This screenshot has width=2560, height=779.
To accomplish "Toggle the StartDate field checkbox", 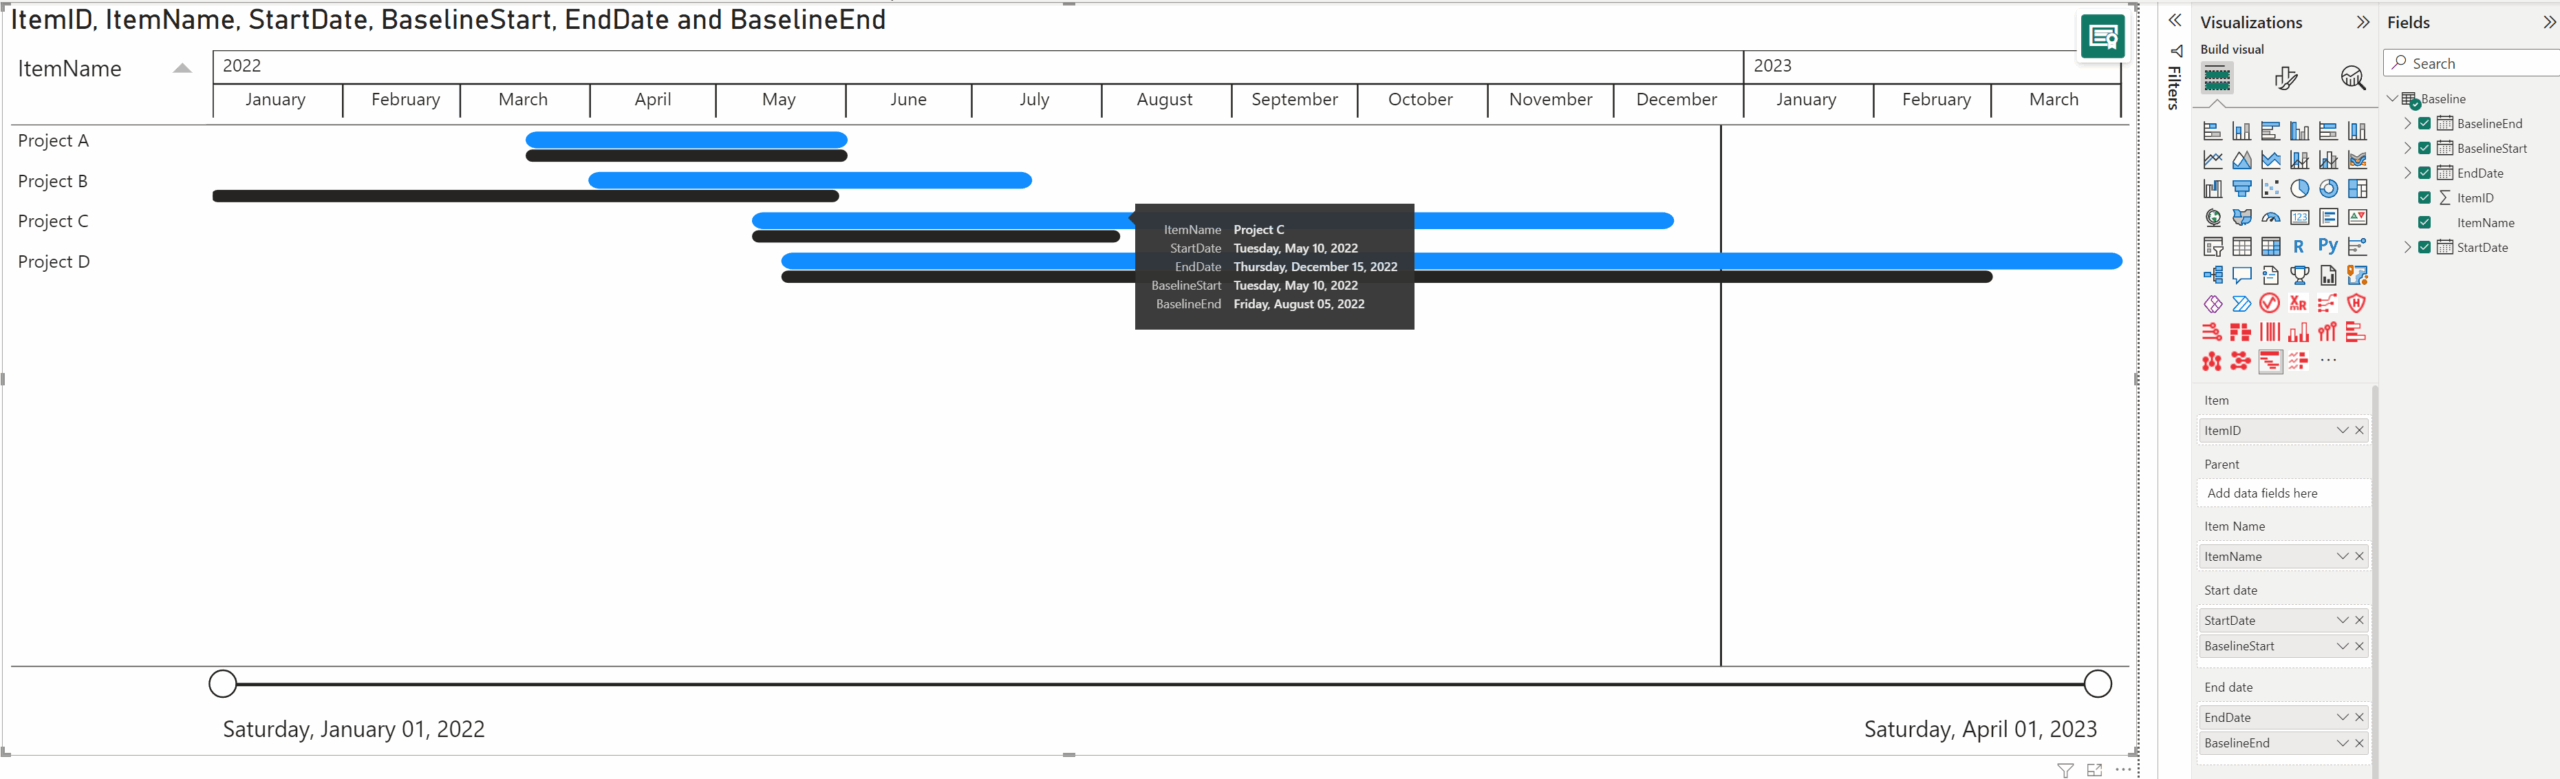I will tap(2424, 247).
